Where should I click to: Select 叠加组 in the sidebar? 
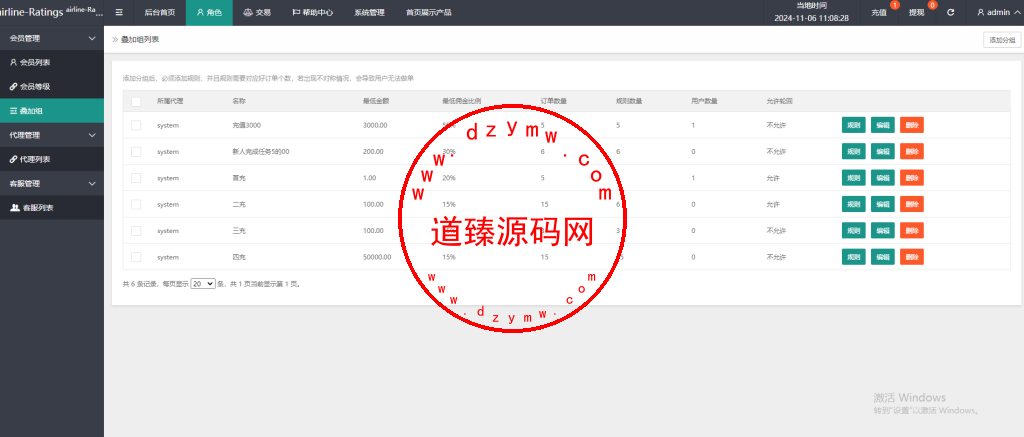coord(52,111)
